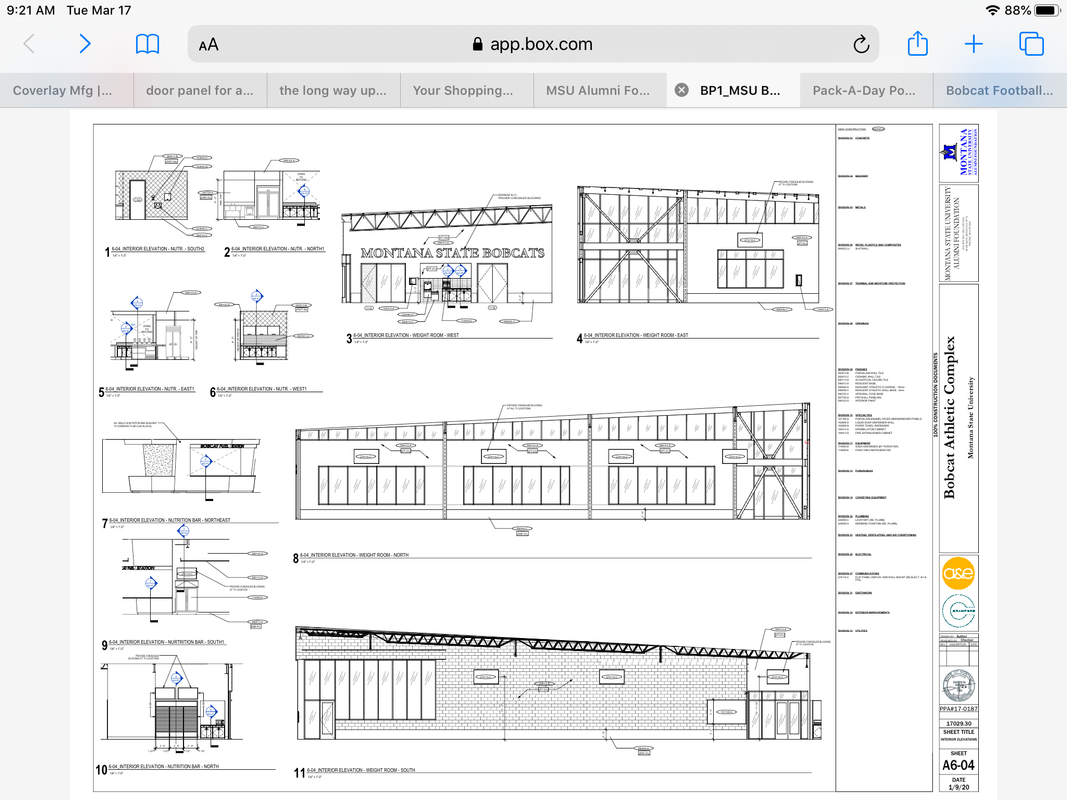This screenshot has height=800, width=1067.
Task: Tap the Tue Mar 17 date
Action: (x=99, y=10)
